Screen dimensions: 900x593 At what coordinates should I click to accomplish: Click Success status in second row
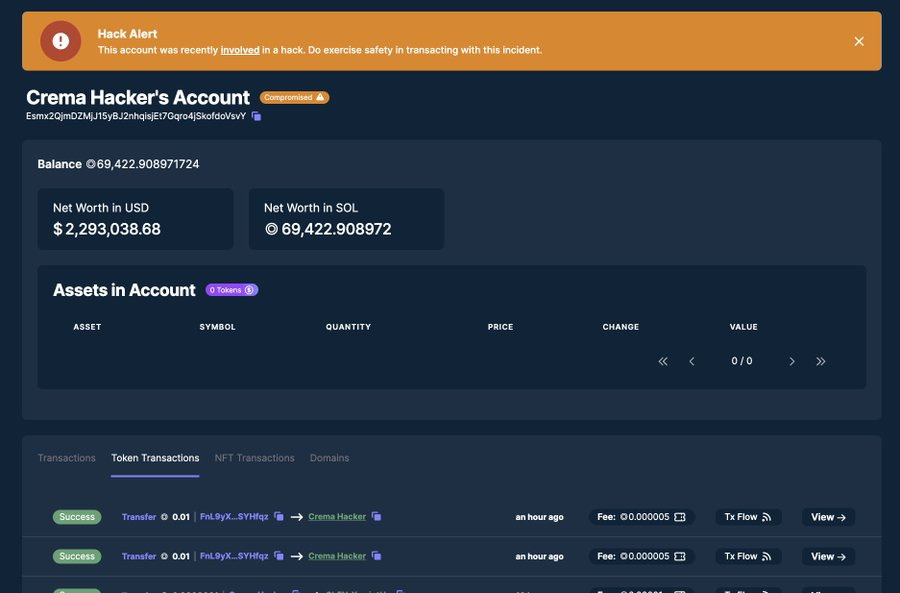point(77,556)
